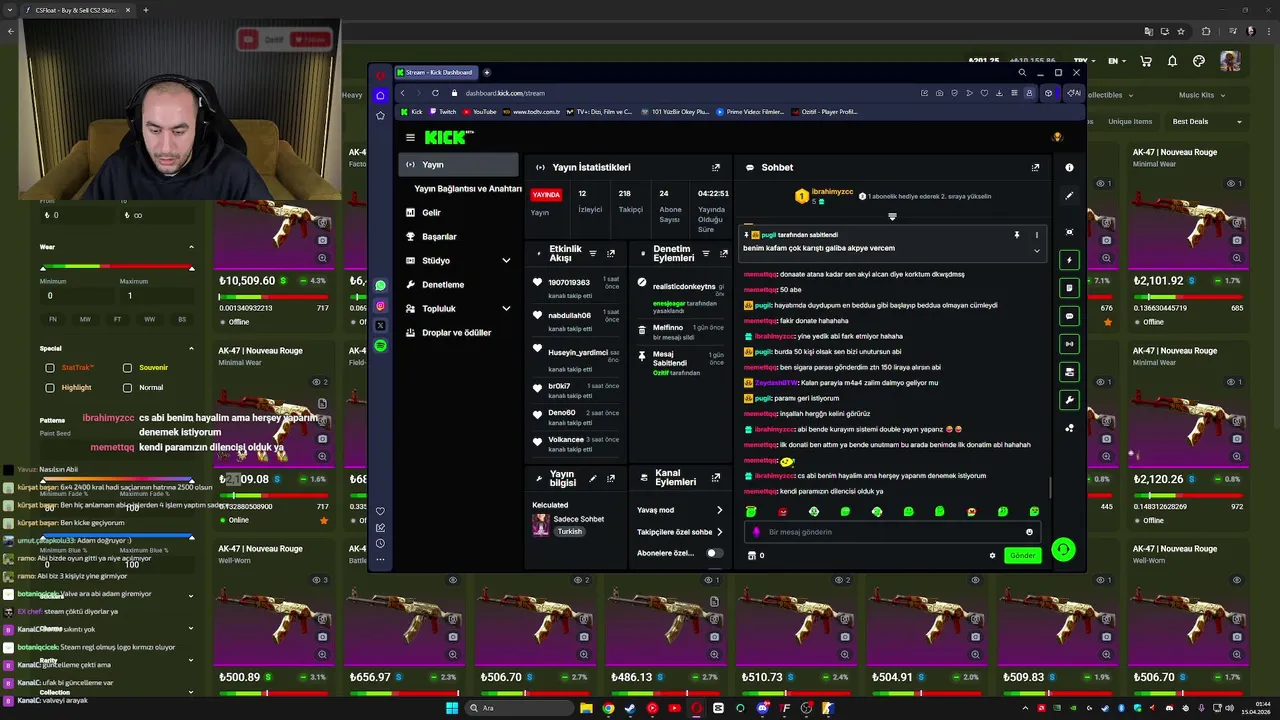Open the Kick dashboard hamburger menu
1280x720 pixels.
pyautogui.click(x=410, y=138)
